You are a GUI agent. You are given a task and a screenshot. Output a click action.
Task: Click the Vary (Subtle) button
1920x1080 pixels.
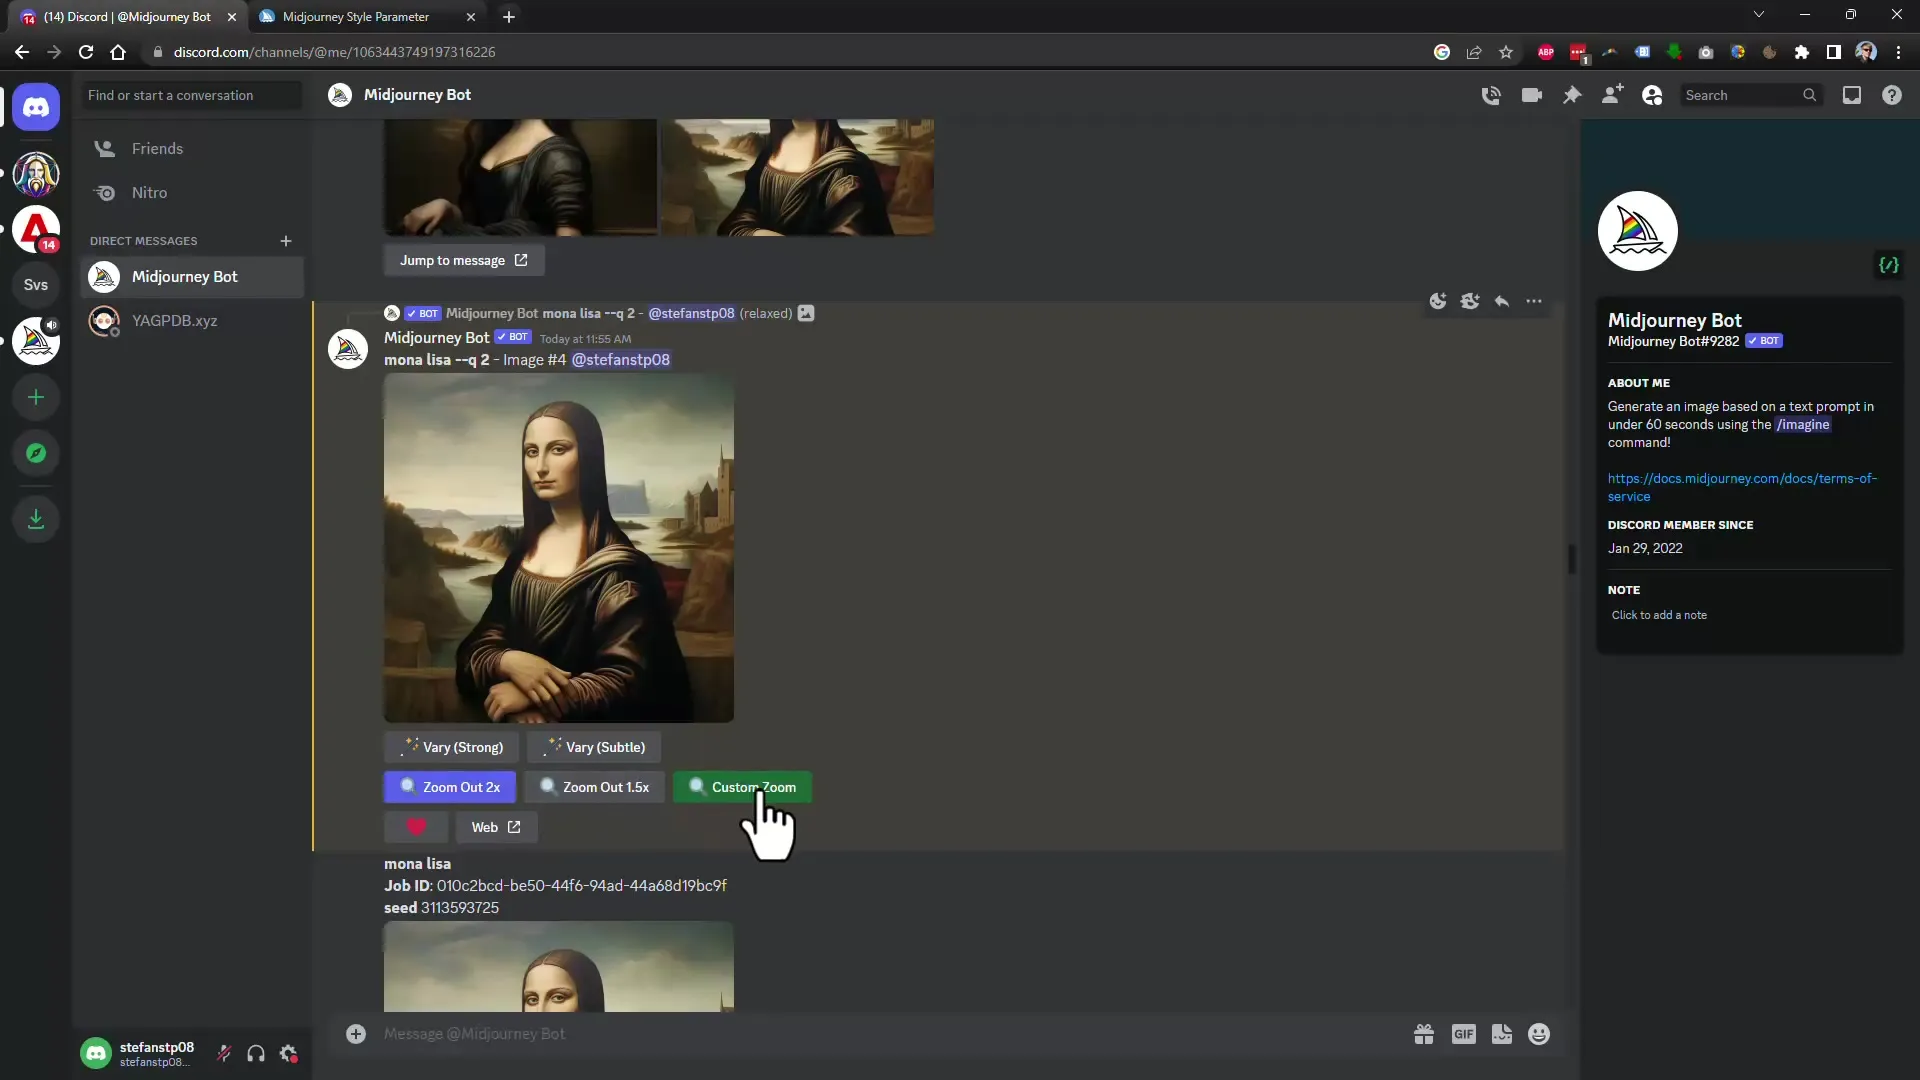click(x=594, y=747)
